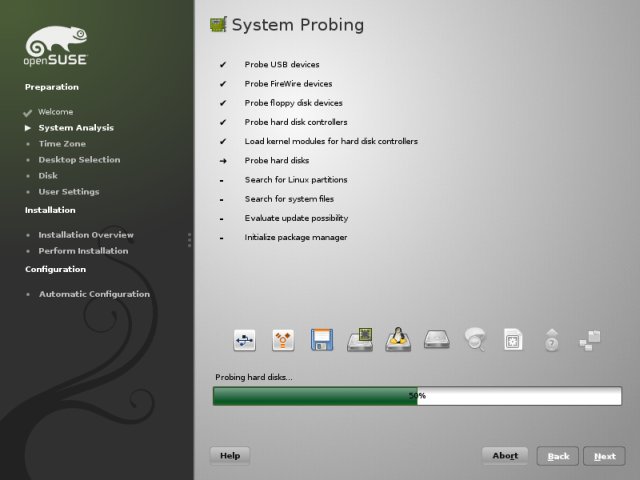Viewport: 640px width, 480px height.
Task: Click the USB probe icon
Action: pos(244,340)
